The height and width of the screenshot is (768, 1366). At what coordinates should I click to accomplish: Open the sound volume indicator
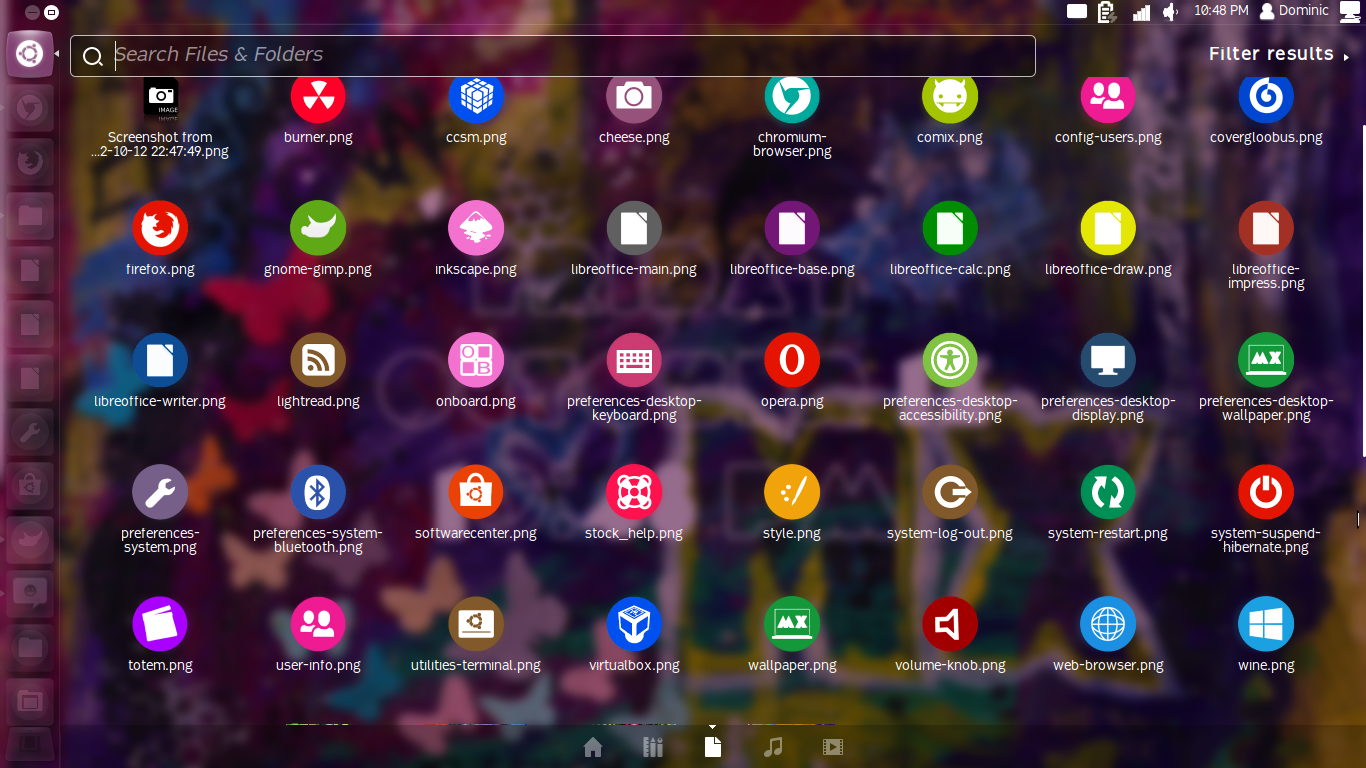click(x=1171, y=12)
